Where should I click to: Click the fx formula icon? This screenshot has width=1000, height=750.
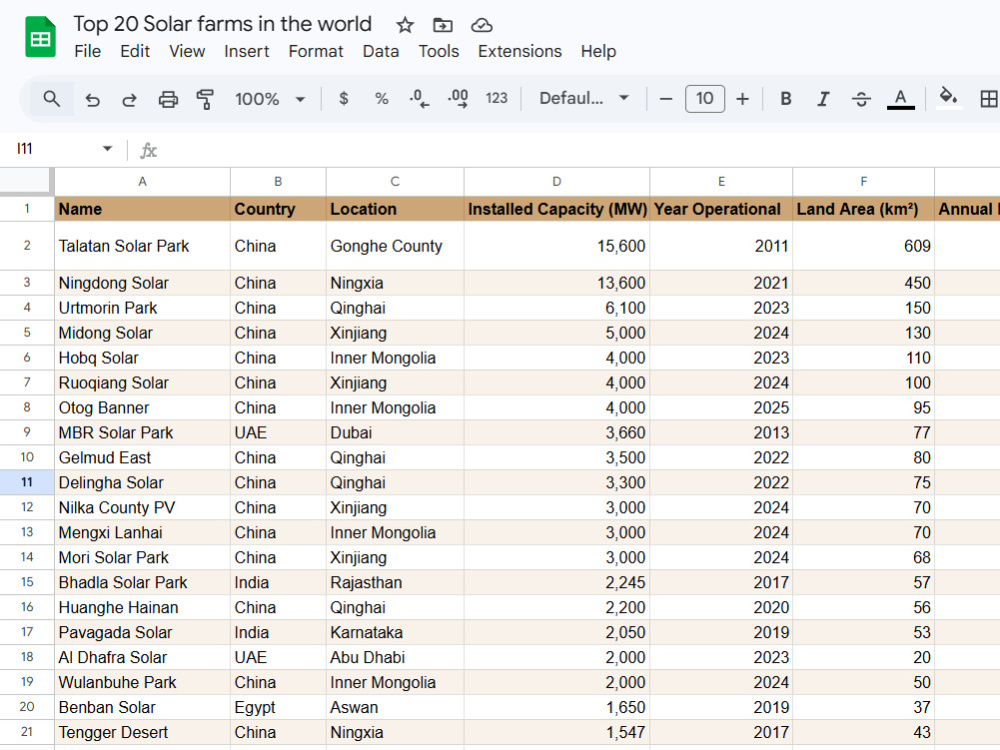(149, 150)
